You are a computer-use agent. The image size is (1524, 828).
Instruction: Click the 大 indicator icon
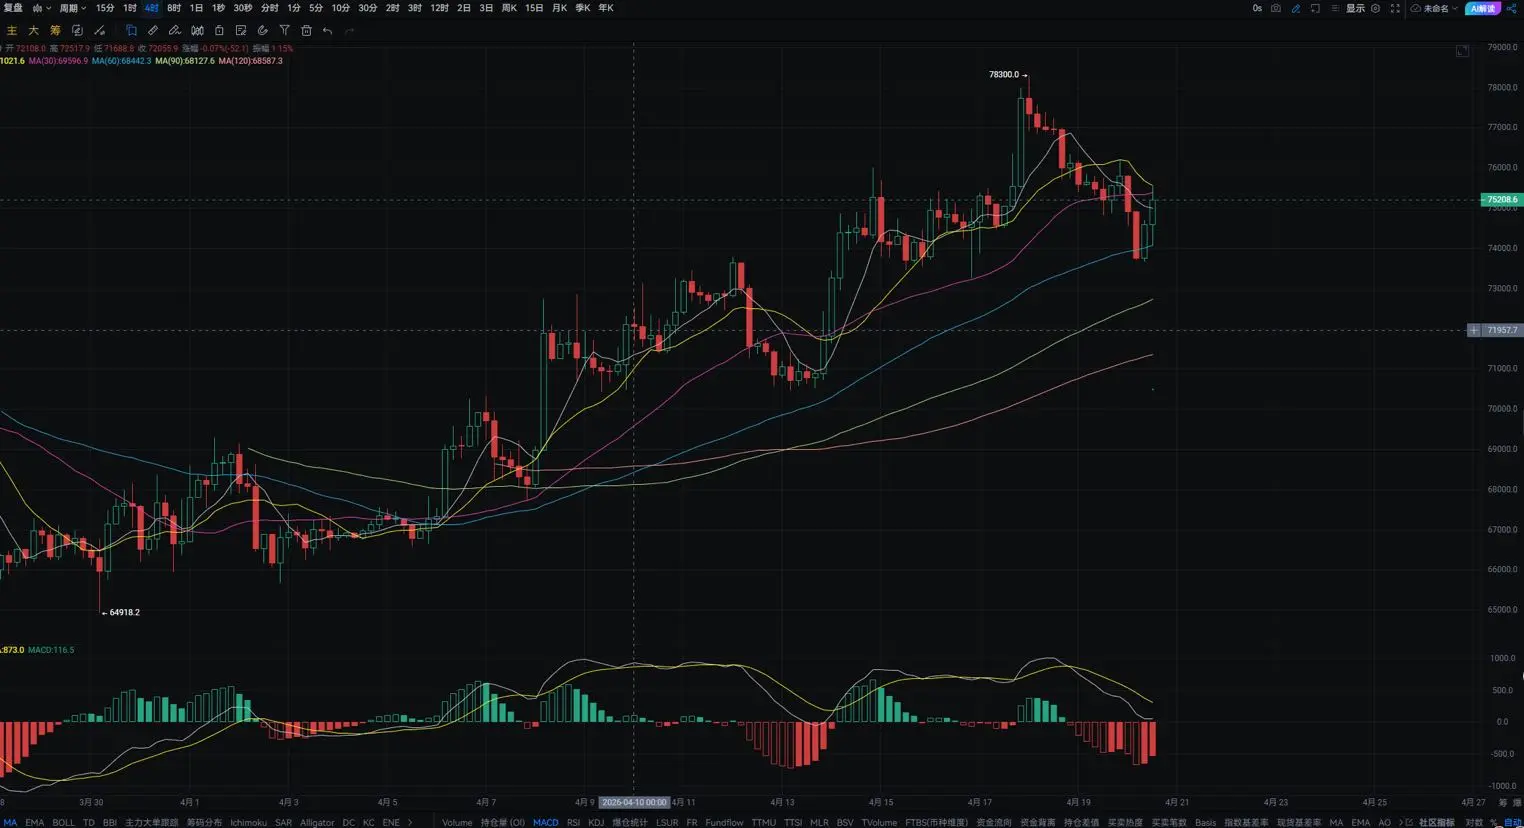(x=33, y=31)
